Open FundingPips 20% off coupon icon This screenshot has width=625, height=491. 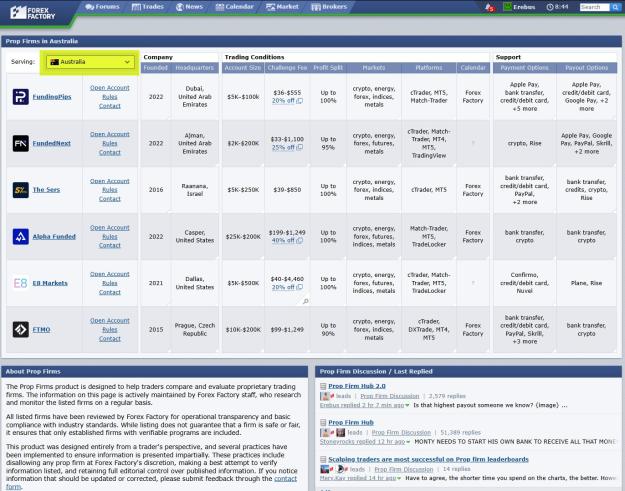click(300, 101)
